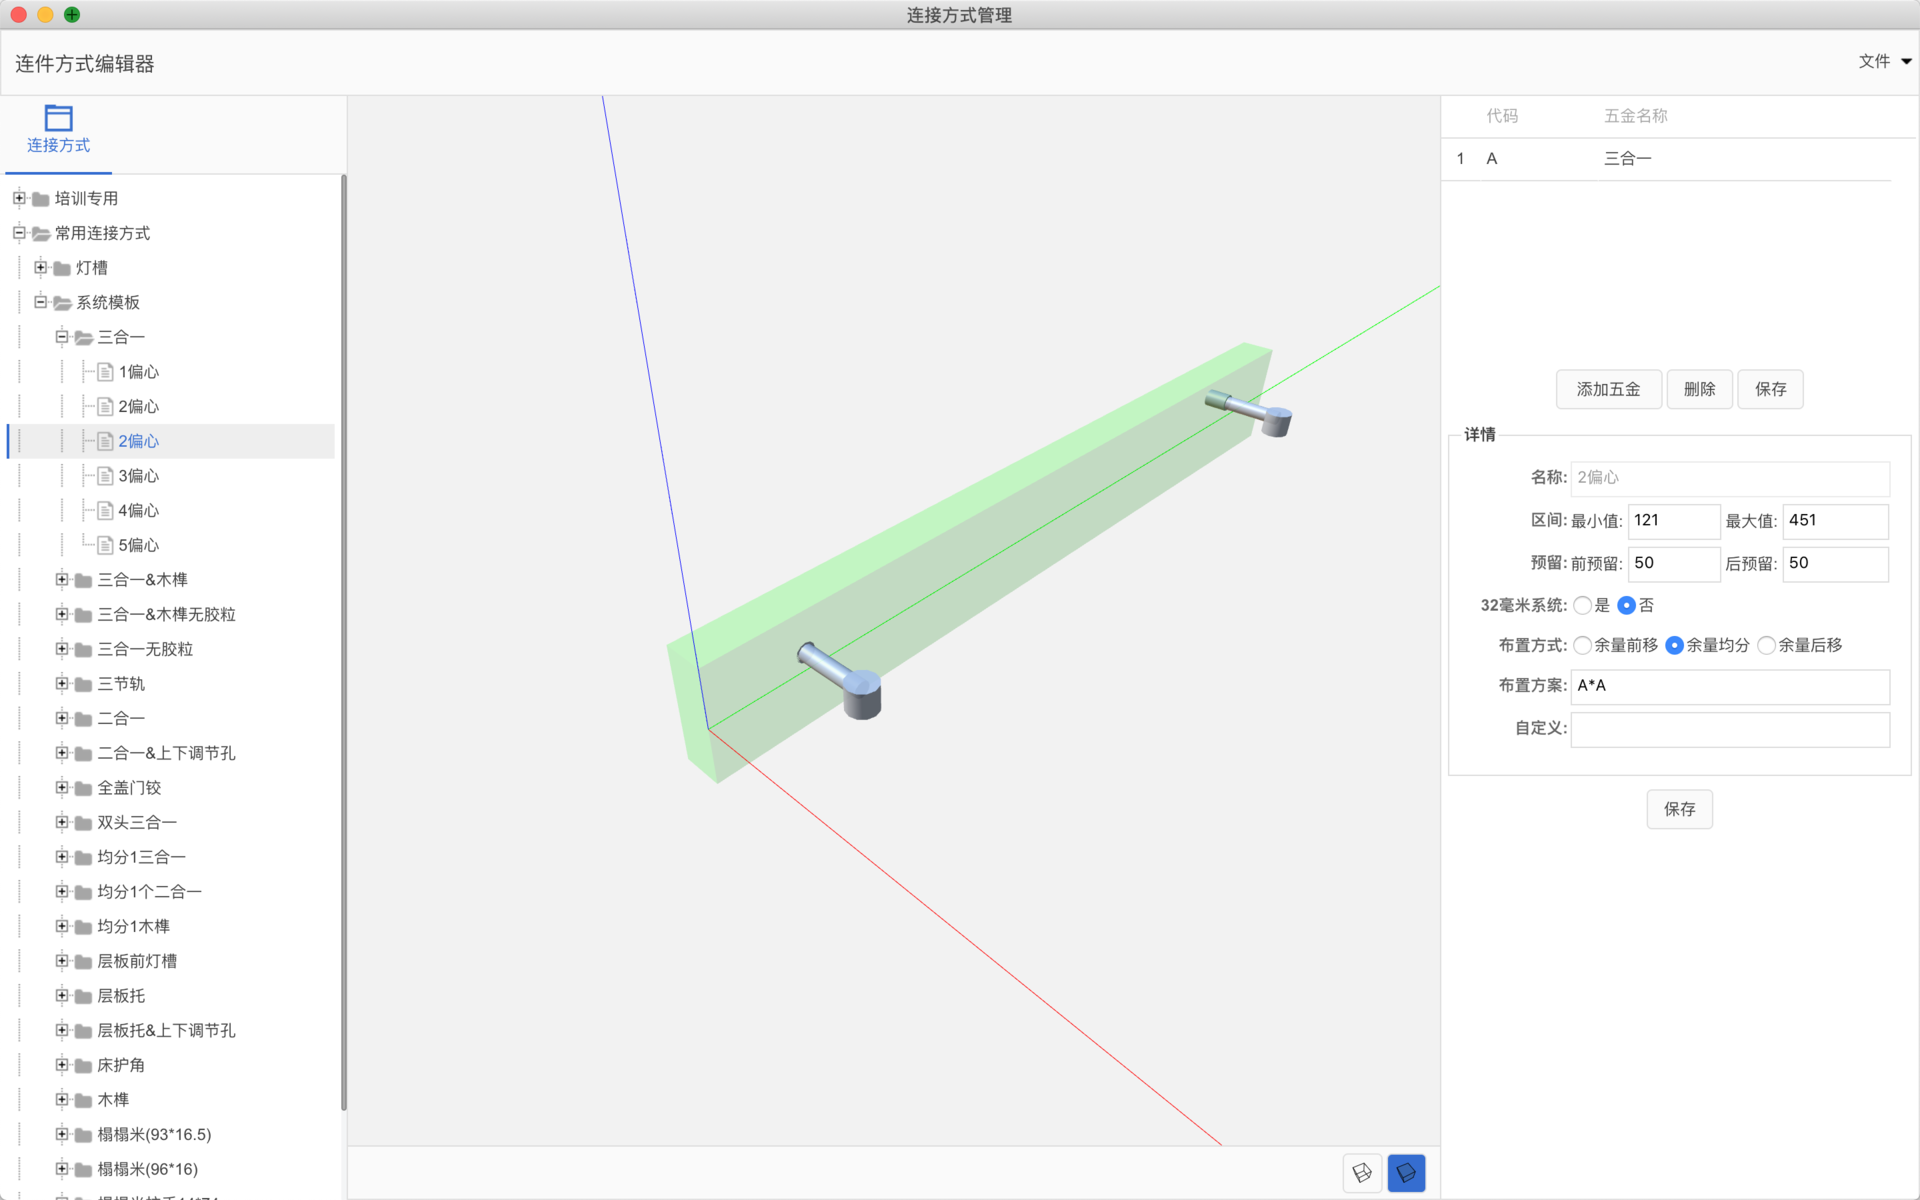Click the 布置方案 input field
Viewport: 1920px width, 1200px height.
tap(1729, 686)
